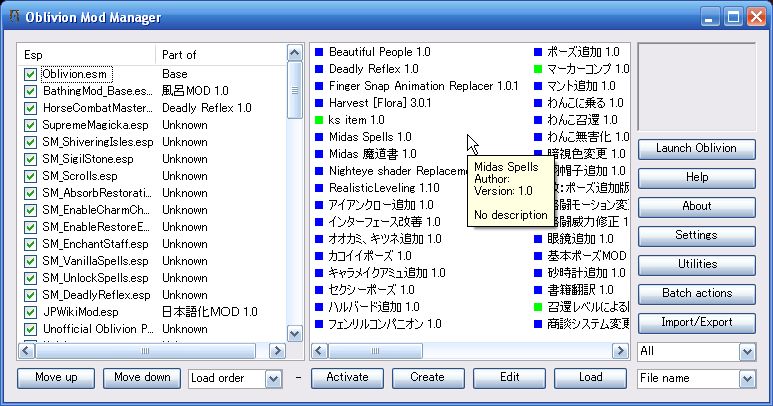The width and height of the screenshot is (773, 406).
Task: Click green status square beside ks item 1.0
Action: pyautogui.click(x=319, y=120)
